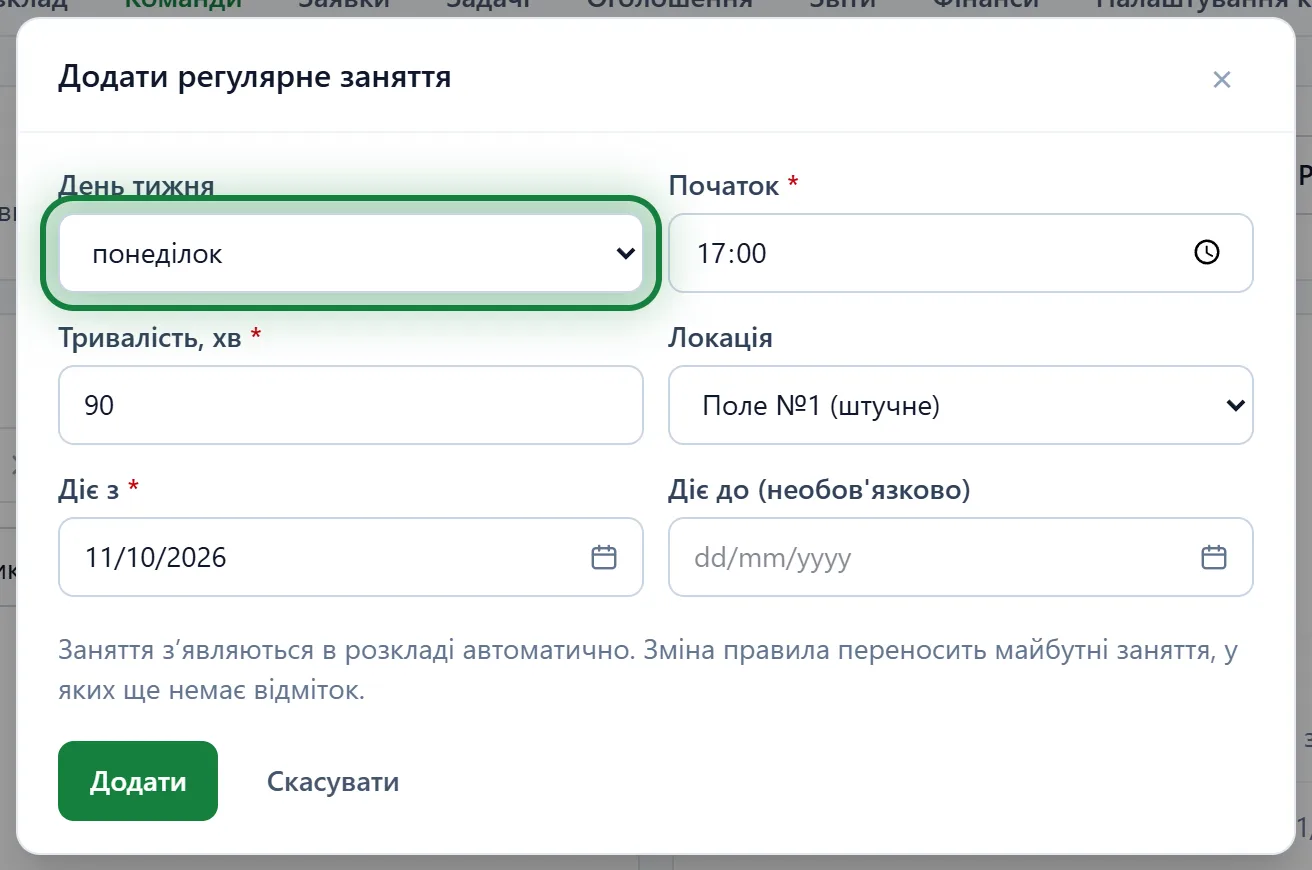Click the dialog title Додати регулярне заняття
This screenshot has height=870, width=1312.
pos(254,77)
